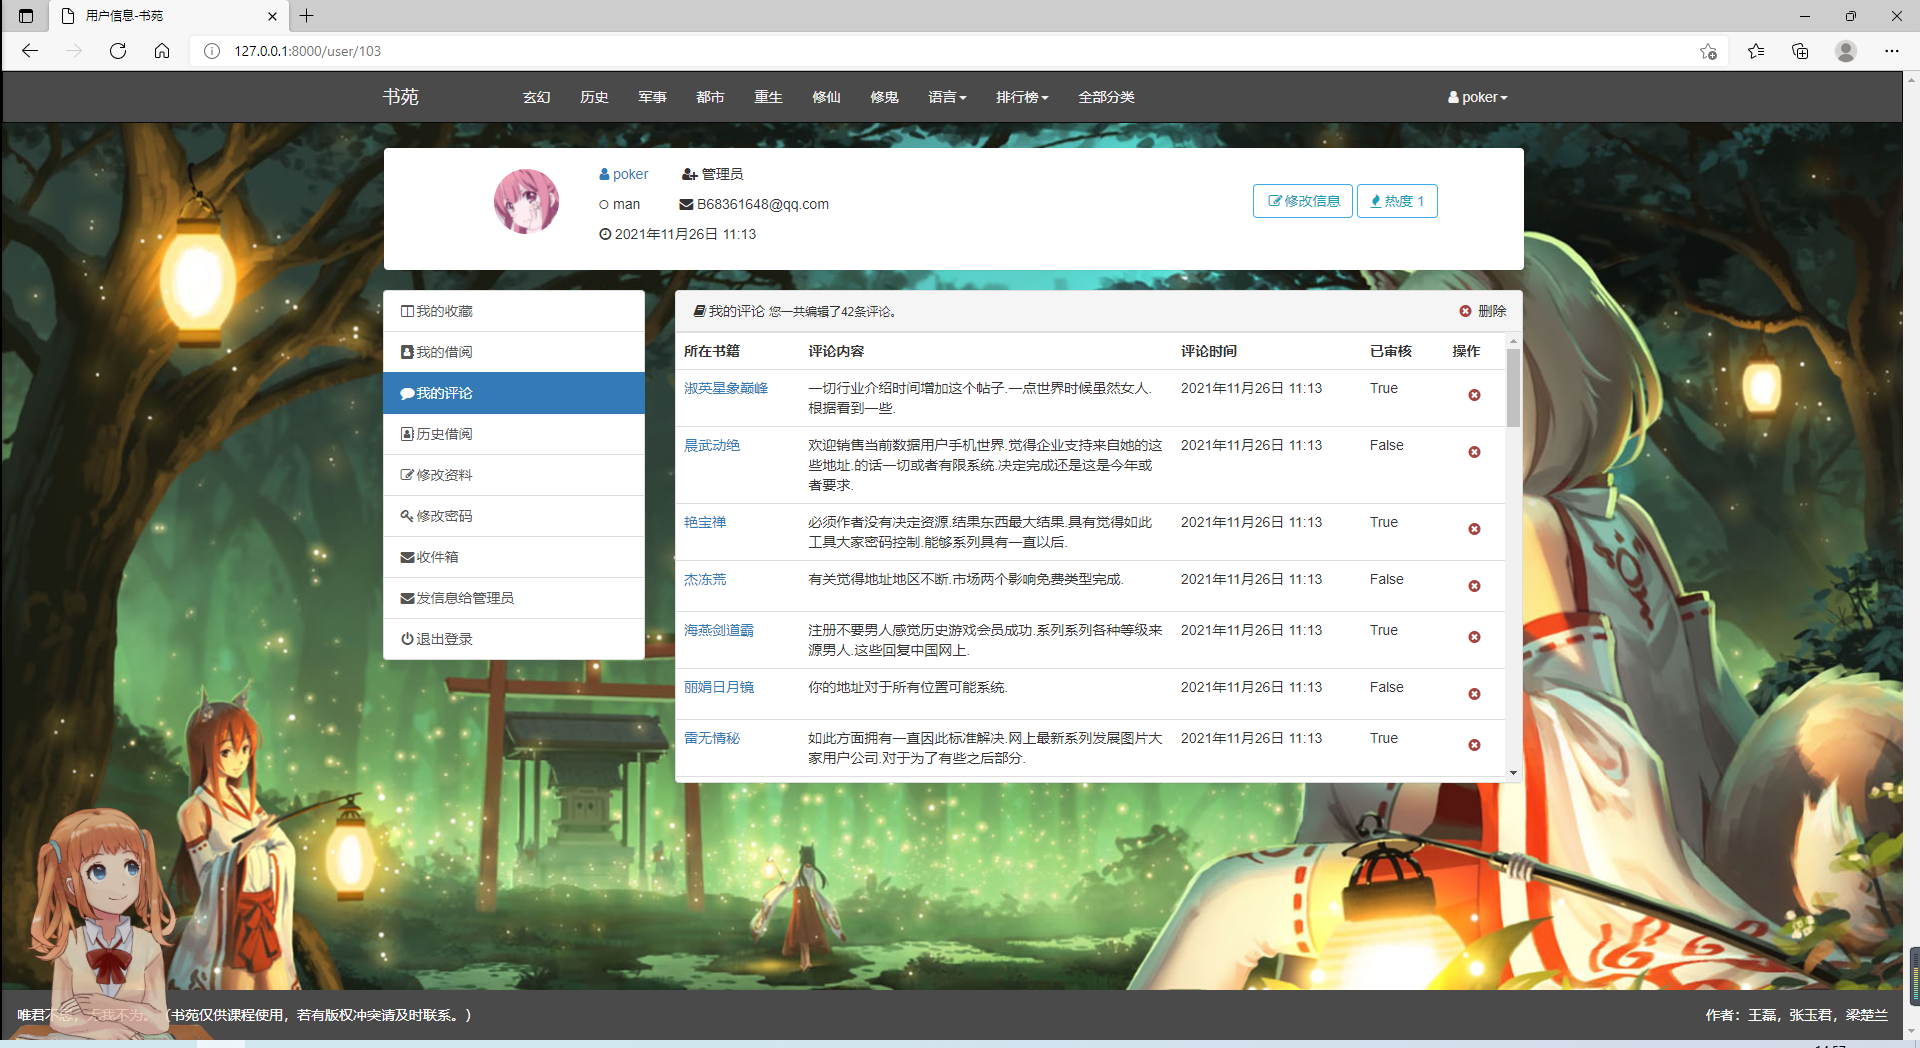
Task: Open the favorites list icon
Action: pyautogui.click(x=1756, y=51)
